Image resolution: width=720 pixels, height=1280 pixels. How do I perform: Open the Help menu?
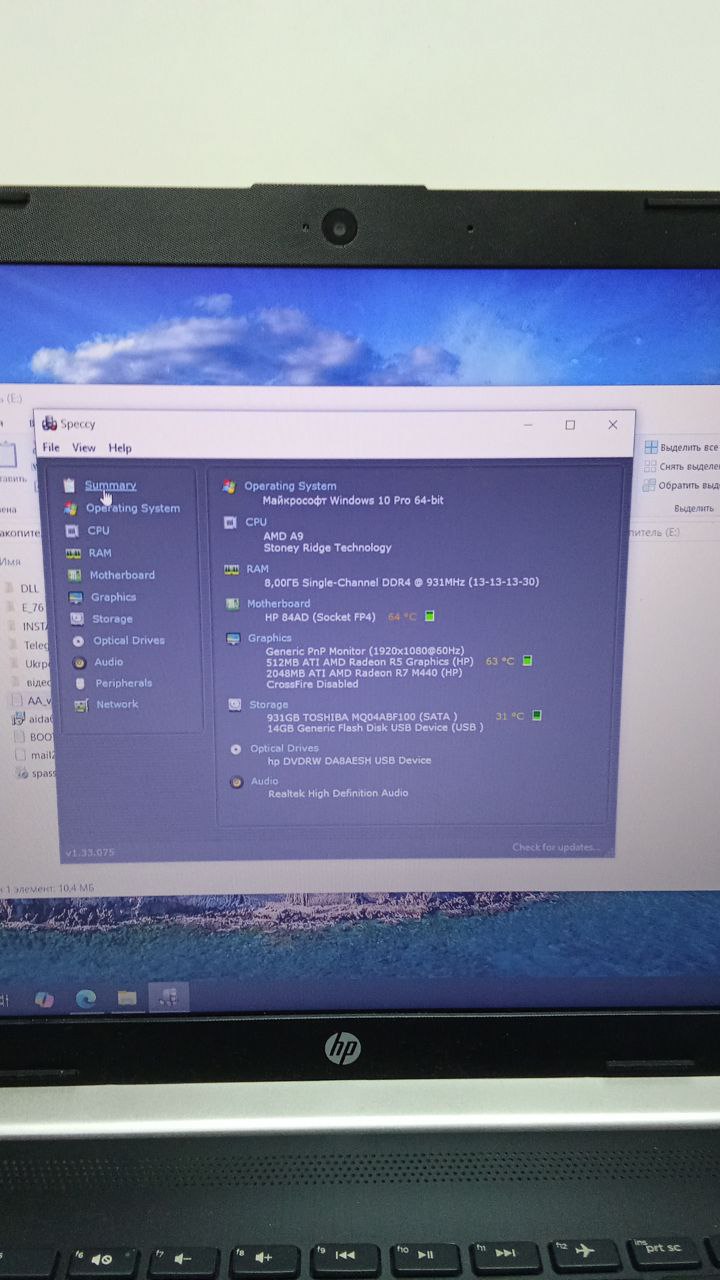pos(120,448)
